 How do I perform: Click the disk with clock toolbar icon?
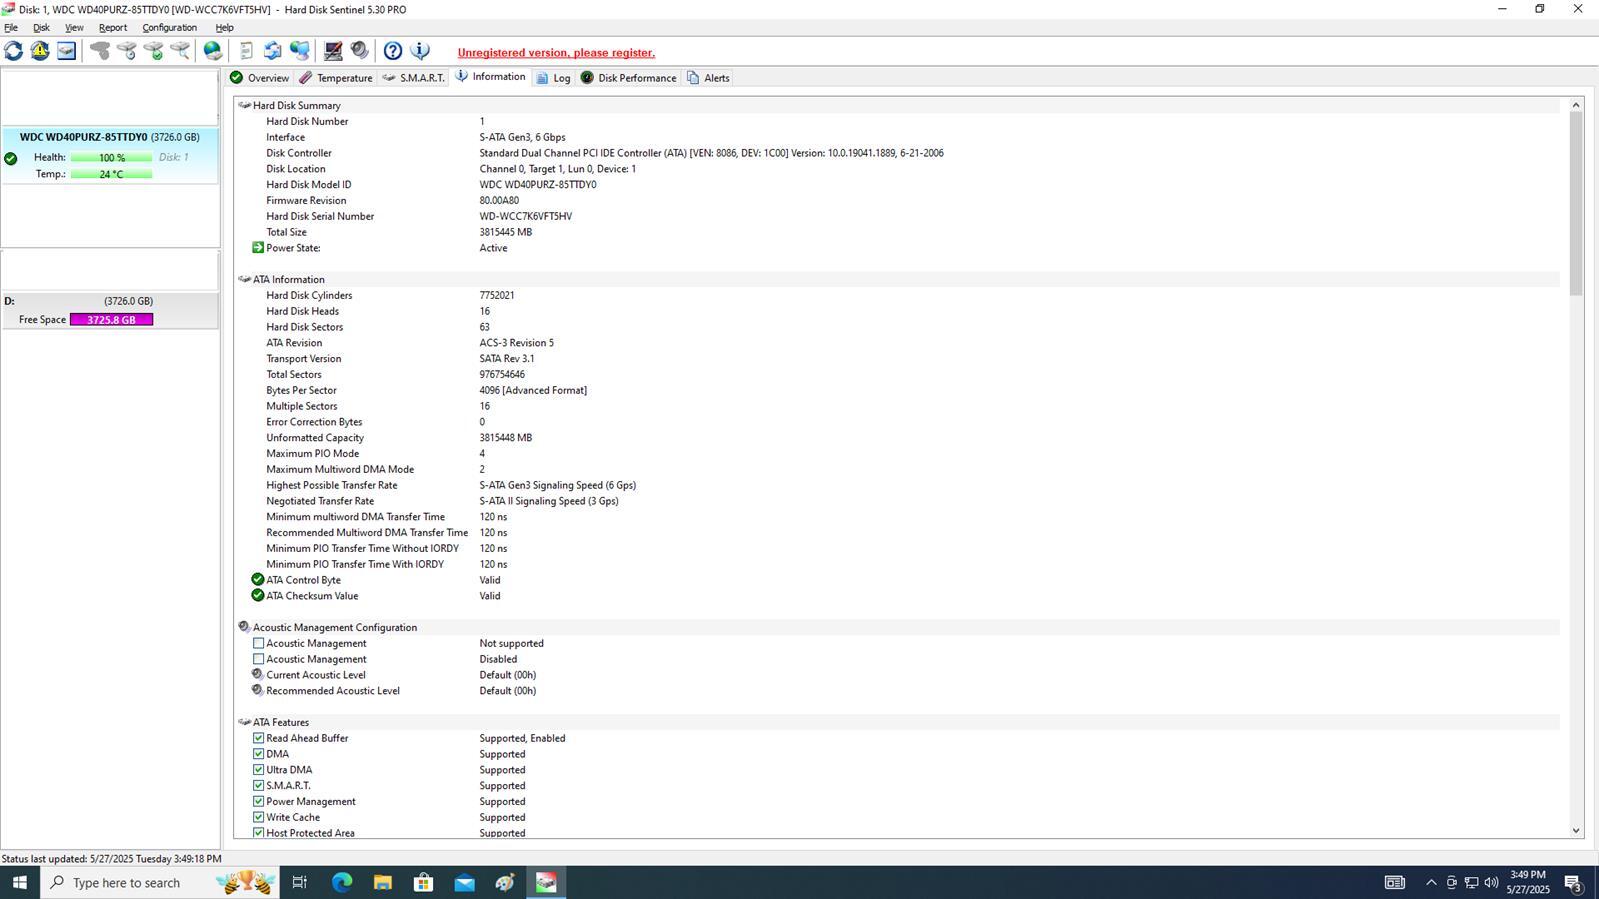[127, 51]
